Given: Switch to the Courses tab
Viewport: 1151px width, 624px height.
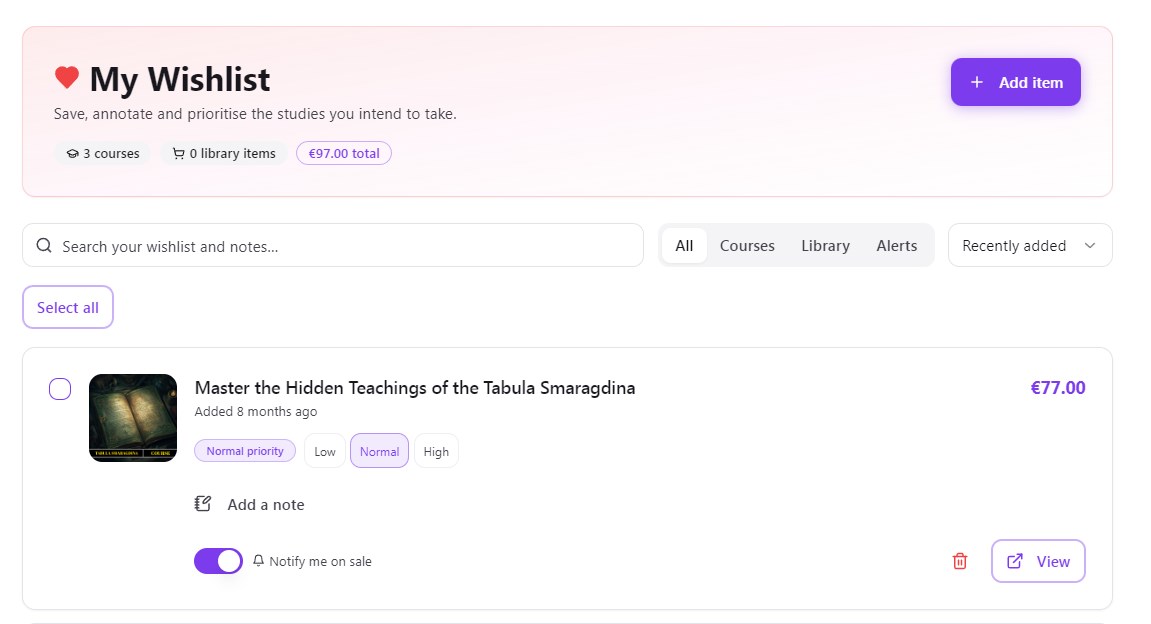Looking at the screenshot, I should click(747, 245).
